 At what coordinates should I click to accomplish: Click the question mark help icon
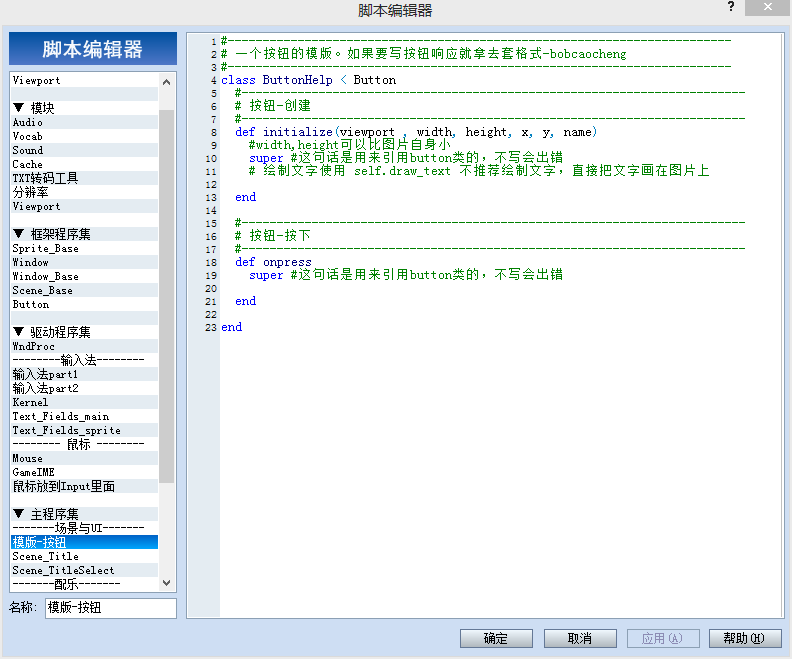tap(730, 7)
